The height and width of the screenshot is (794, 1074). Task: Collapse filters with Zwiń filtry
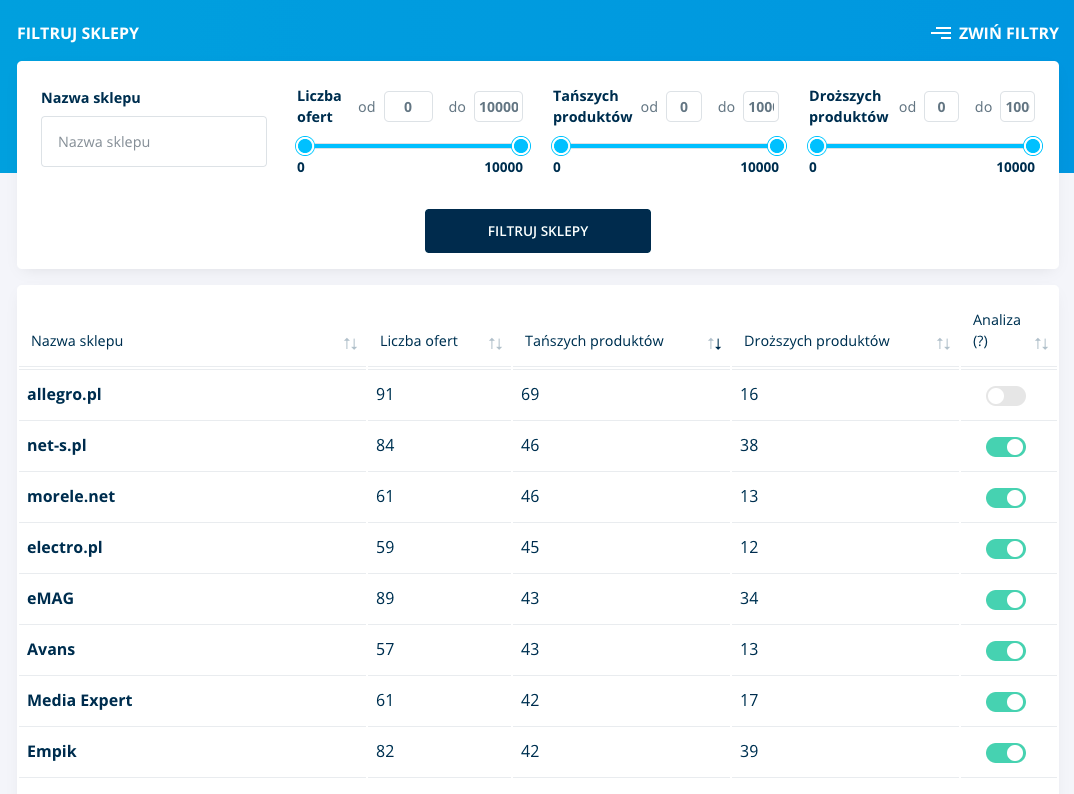coord(994,33)
